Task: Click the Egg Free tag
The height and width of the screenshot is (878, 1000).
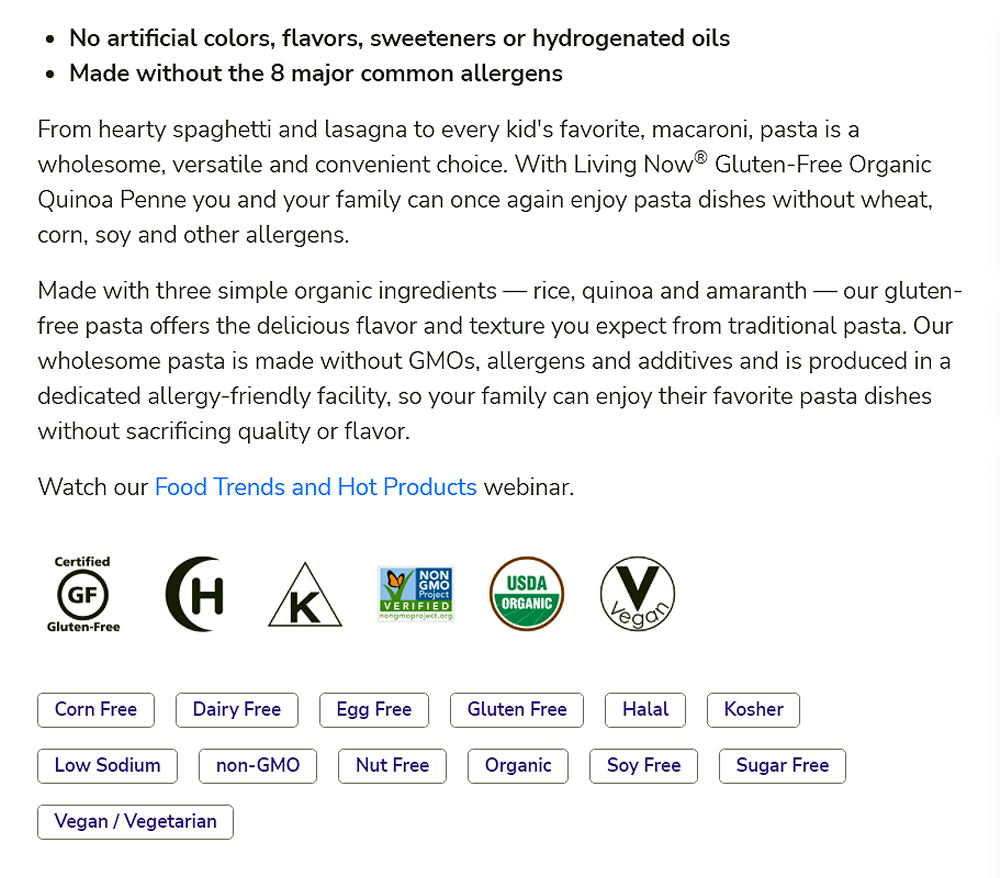Action: (374, 710)
